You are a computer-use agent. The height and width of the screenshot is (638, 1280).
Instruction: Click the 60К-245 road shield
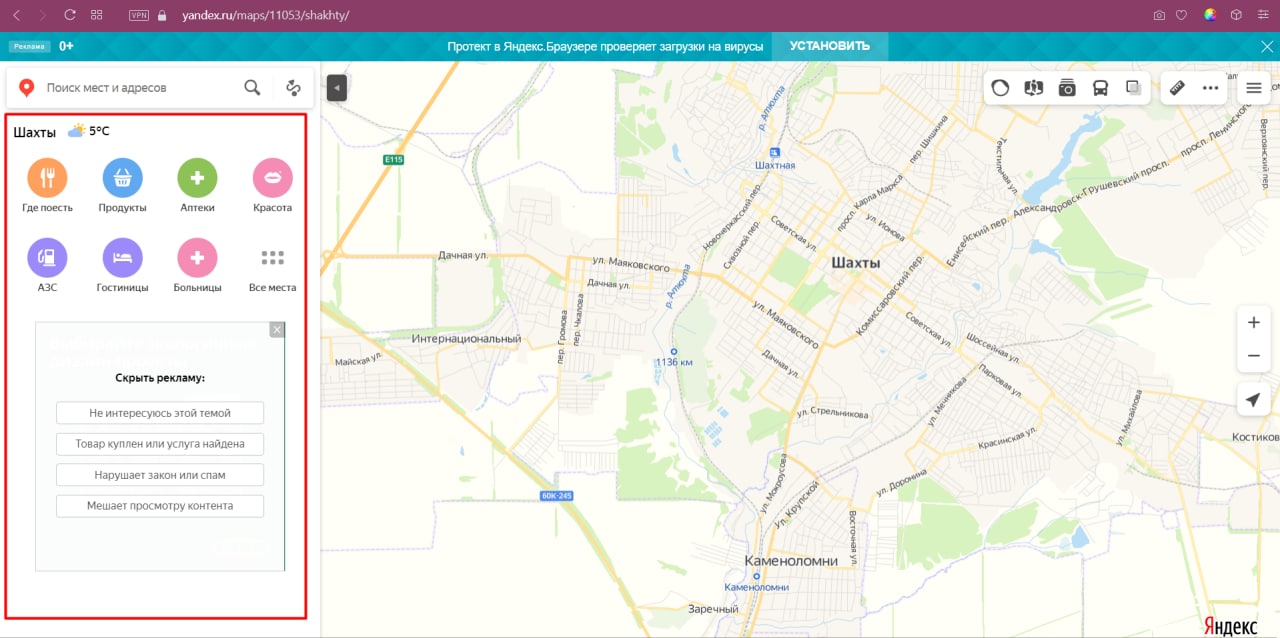[x=555, y=495]
